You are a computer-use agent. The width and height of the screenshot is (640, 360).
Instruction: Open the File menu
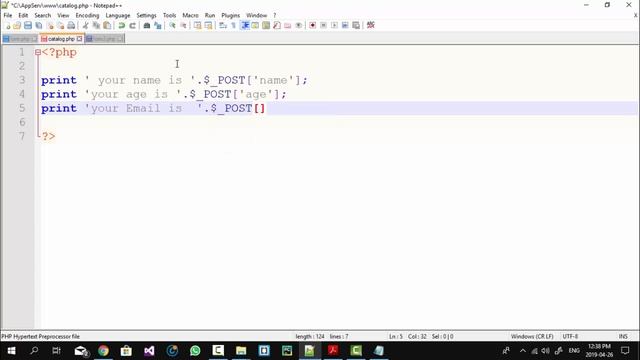[8, 16]
